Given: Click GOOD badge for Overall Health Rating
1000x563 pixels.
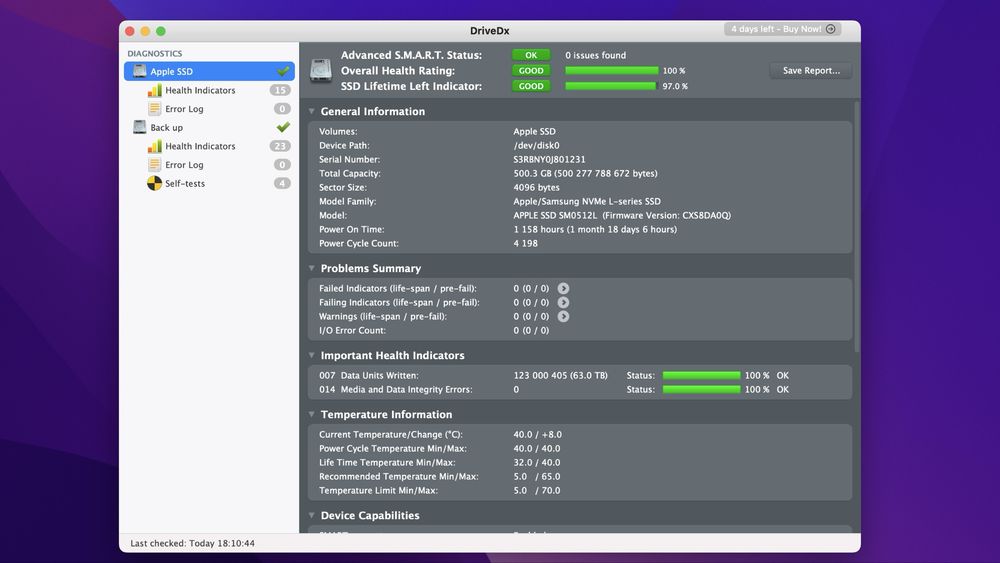Looking at the screenshot, I should click(x=531, y=71).
